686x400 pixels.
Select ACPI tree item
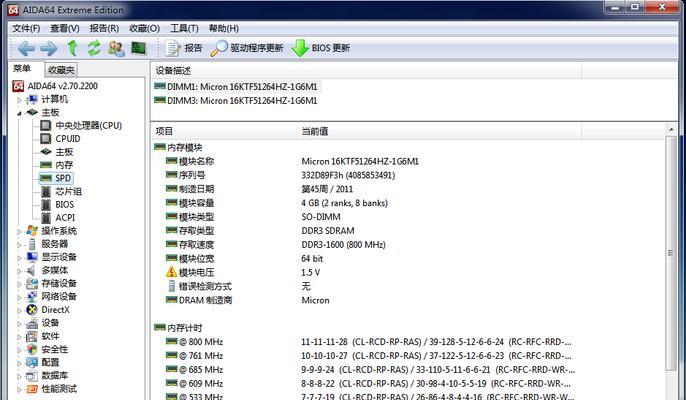(65, 218)
